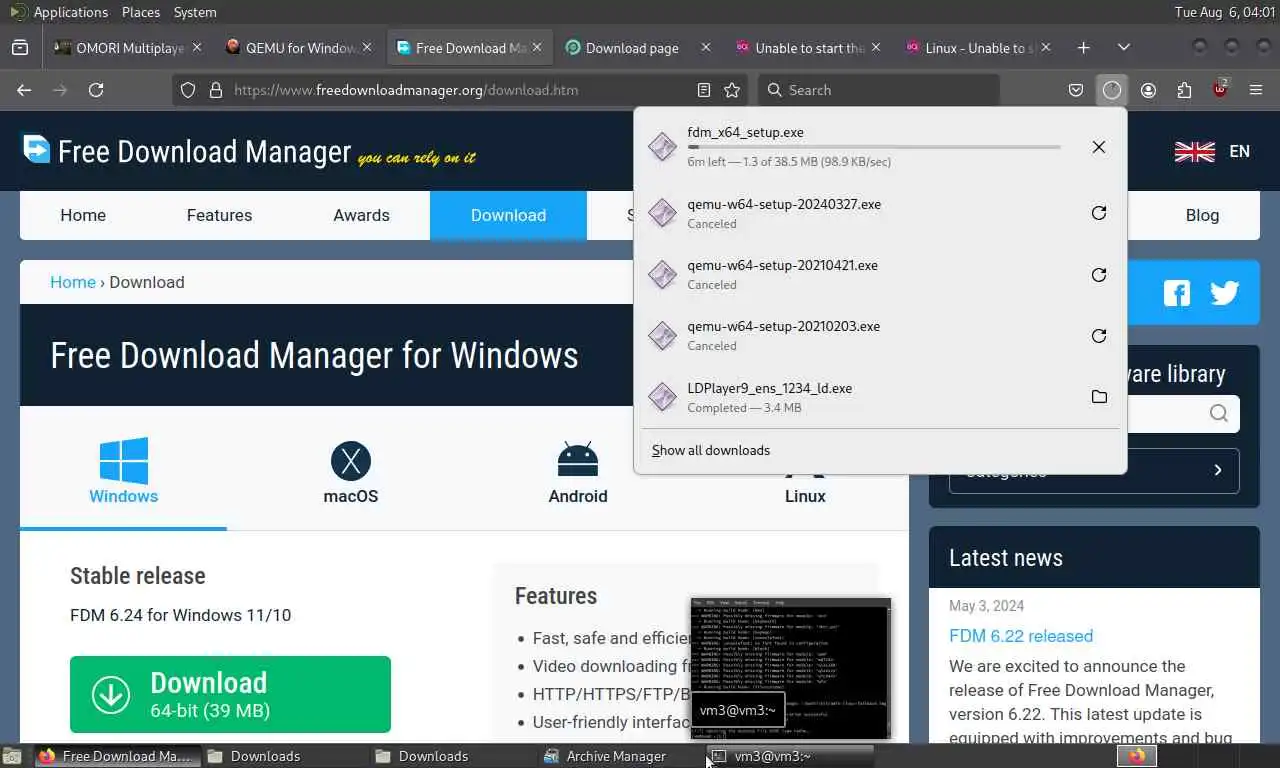Go back to the previous page

[x=24, y=90]
